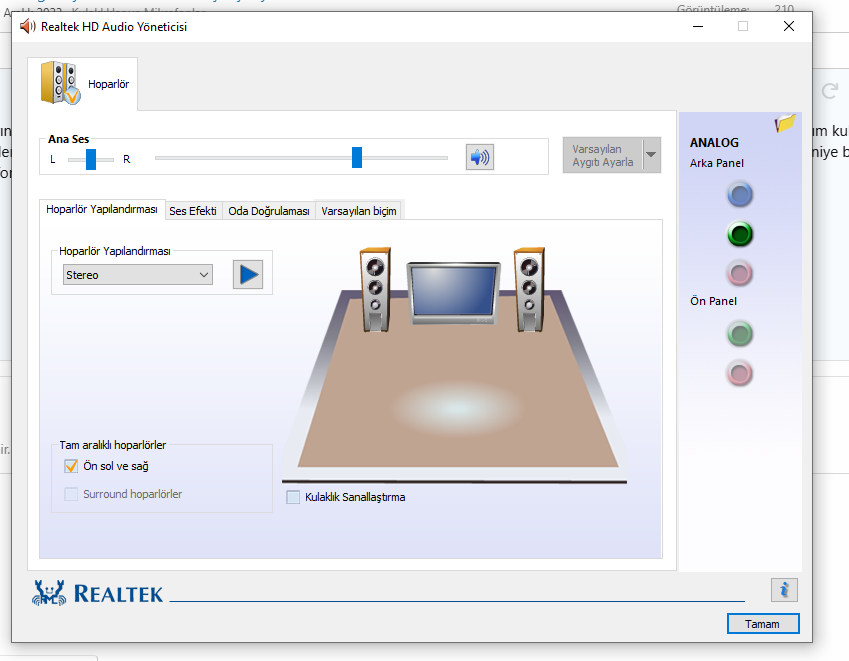Click Varsayılan Aygıtı Ayarla button
849x661 pixels.
coord(603,155)
